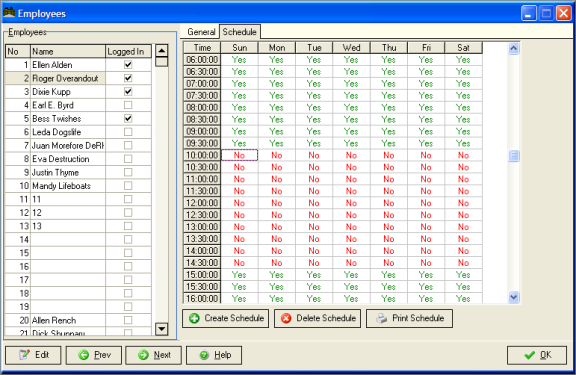Screen dimensions: 576x375
Task: Click the Logged In column header
Action: [x=128, y=51]
